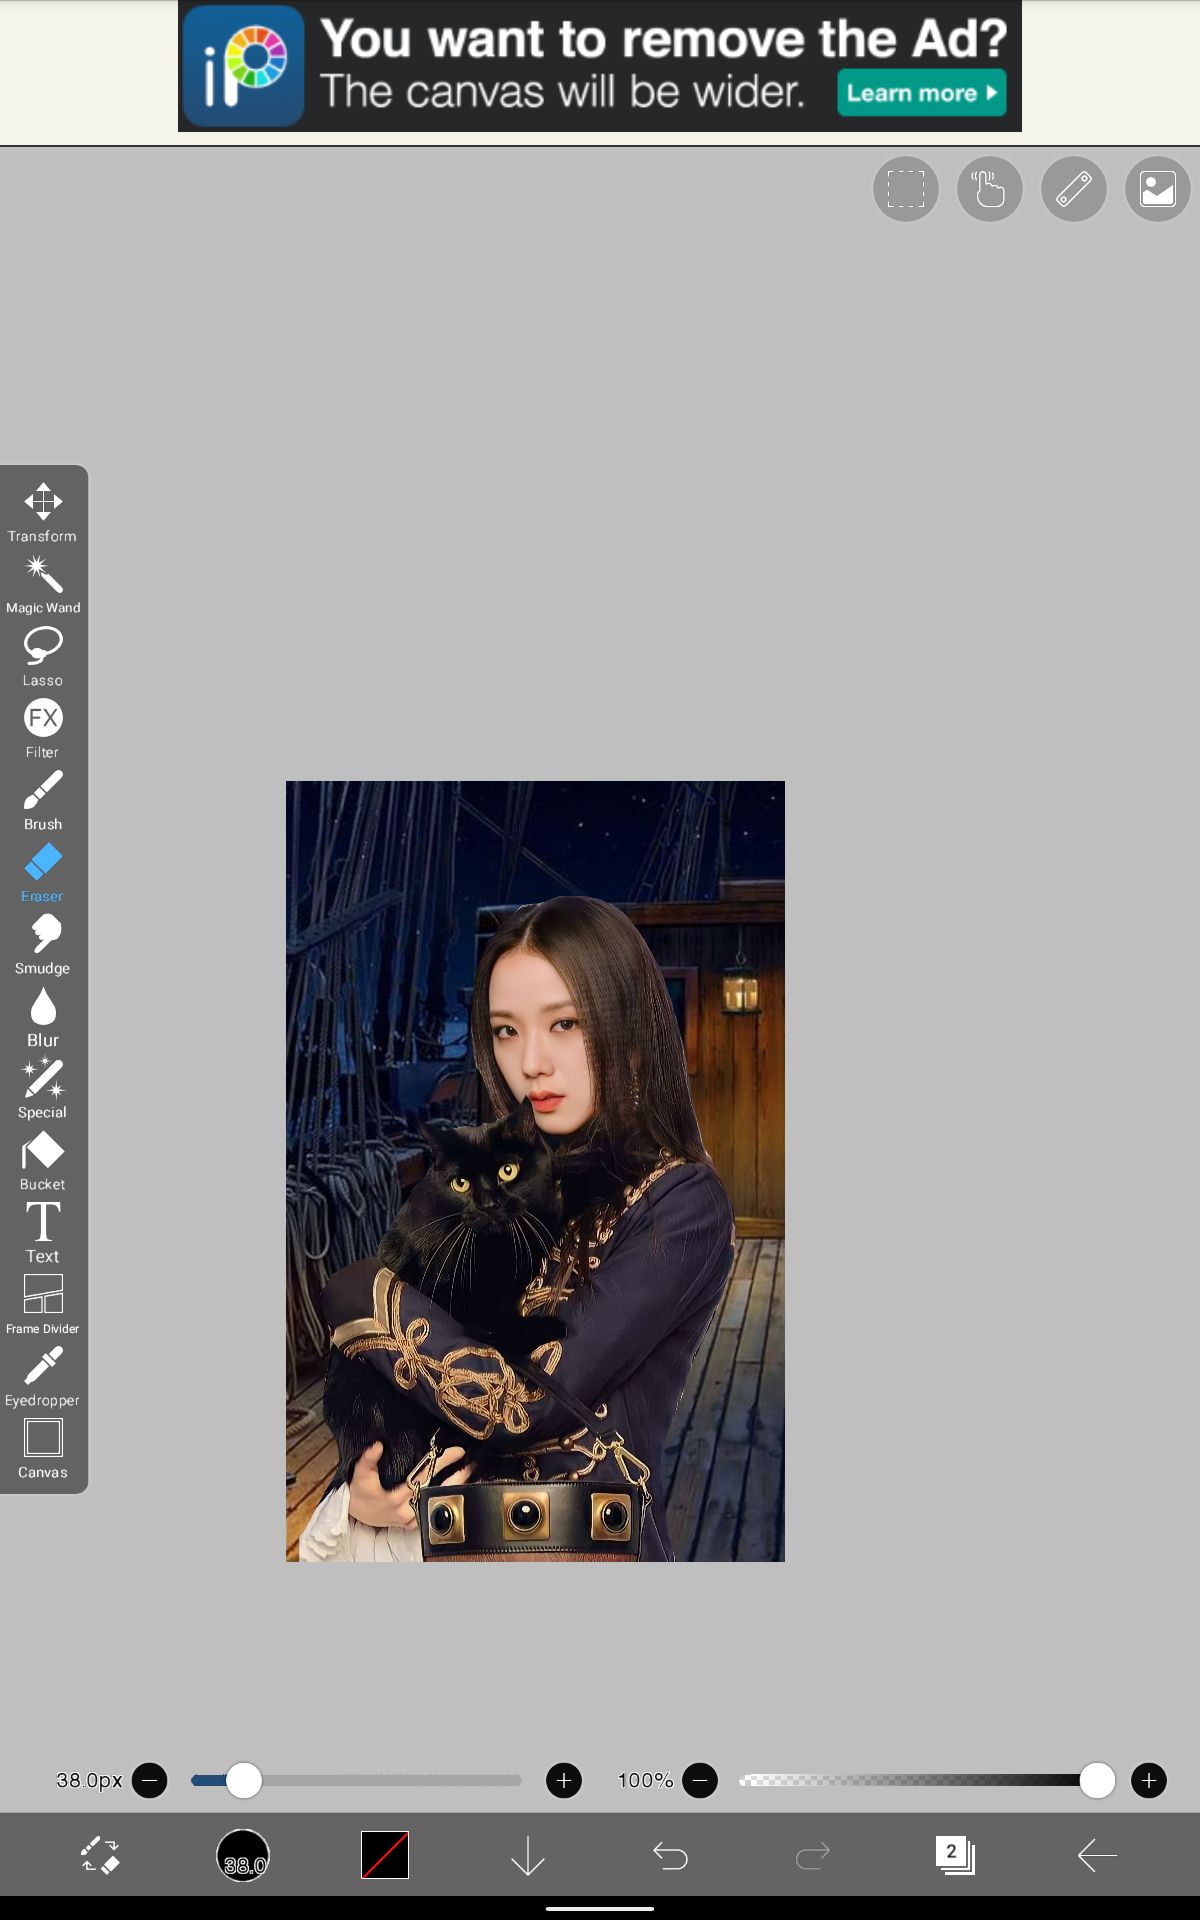
Task: Select the Blur tool
Action: (43, 1017)
